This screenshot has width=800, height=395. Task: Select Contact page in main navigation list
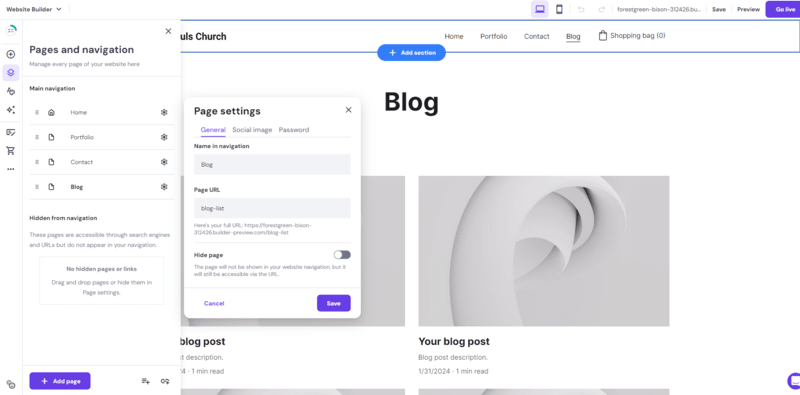[x=101, y=162]
